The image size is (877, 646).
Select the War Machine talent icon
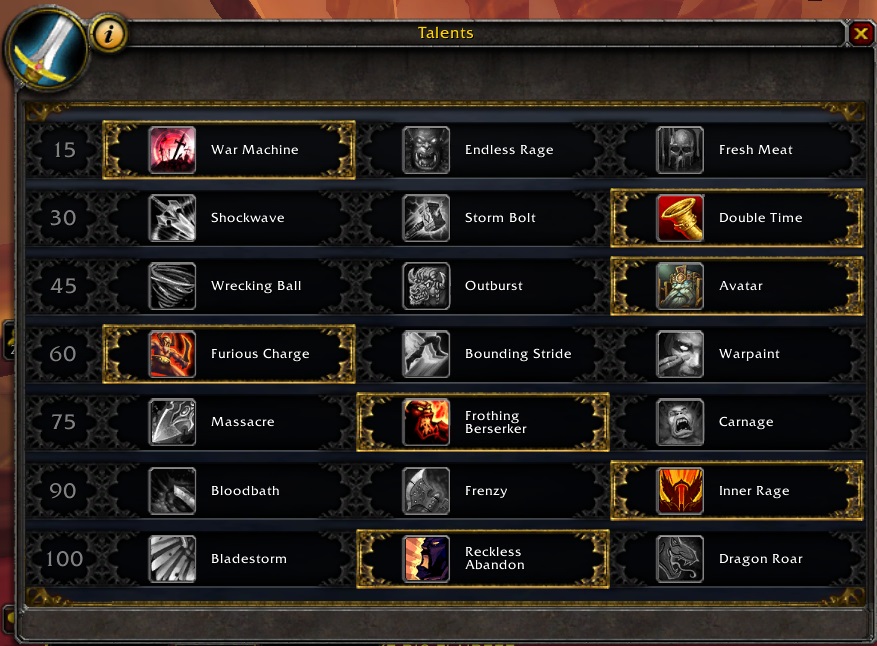tap(172, 150)
